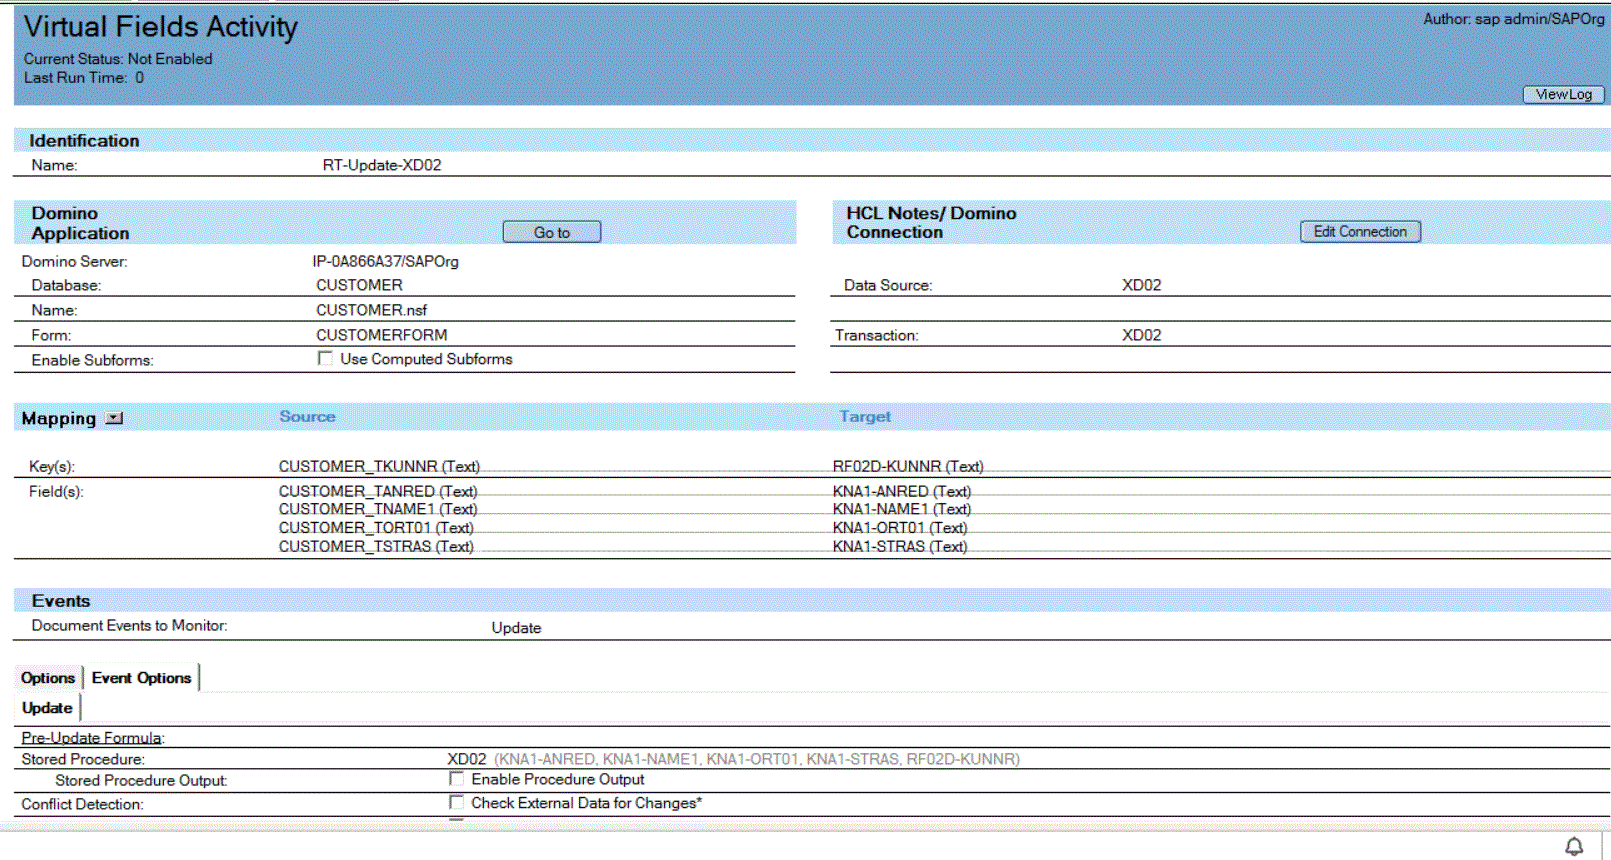Click the Database value CUSTOMER

click(359, 285)
